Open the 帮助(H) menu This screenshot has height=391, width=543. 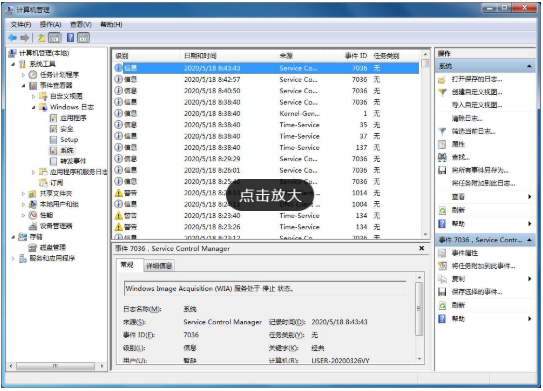pos(111,25)
